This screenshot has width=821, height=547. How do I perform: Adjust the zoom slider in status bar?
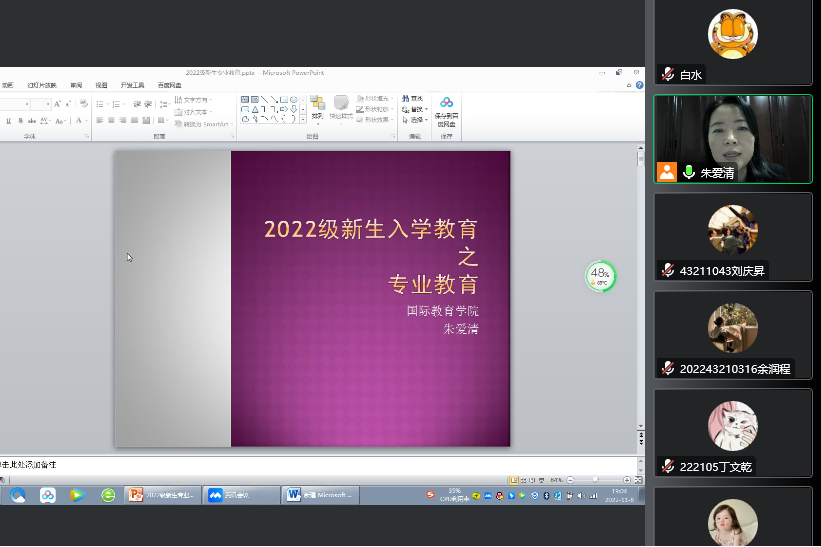[x=597, y=480]
